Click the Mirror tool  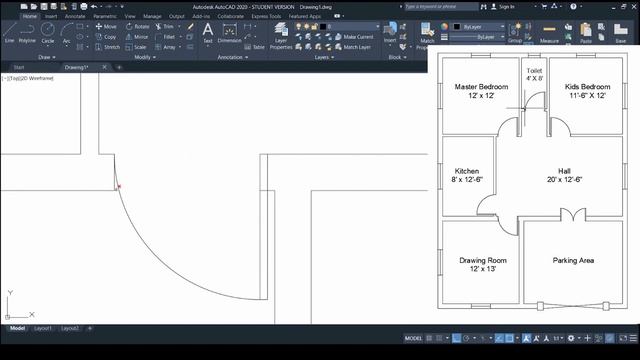point(137,37)
